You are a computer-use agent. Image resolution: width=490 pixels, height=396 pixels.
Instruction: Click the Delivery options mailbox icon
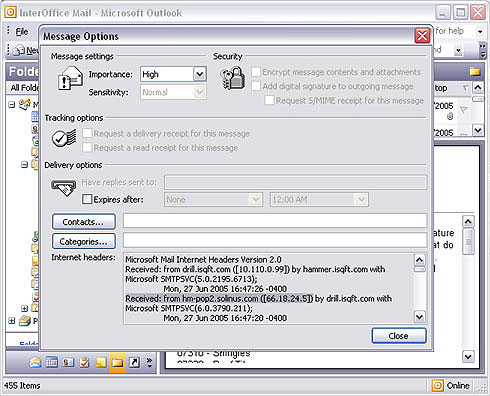63,188
